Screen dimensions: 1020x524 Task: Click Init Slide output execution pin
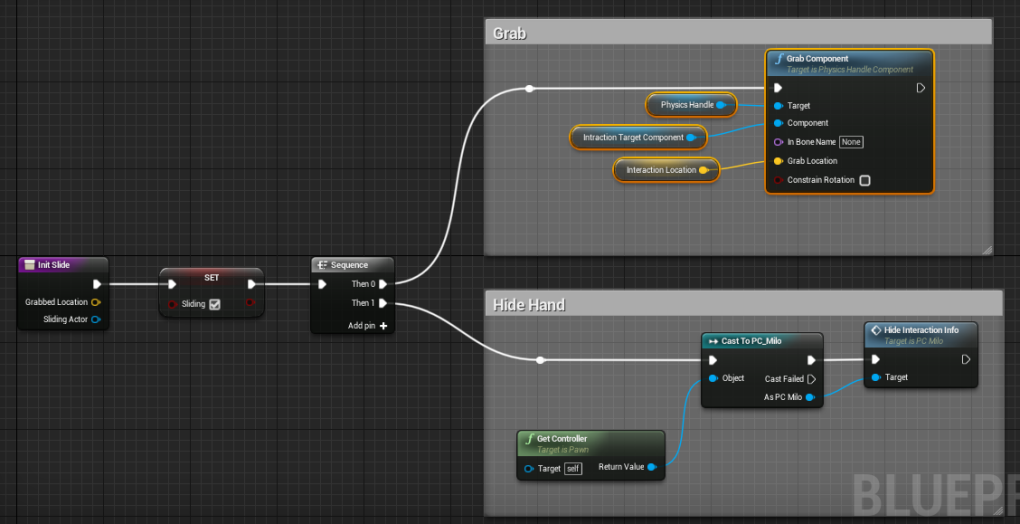pyautogui.click(x=97, y=284)
